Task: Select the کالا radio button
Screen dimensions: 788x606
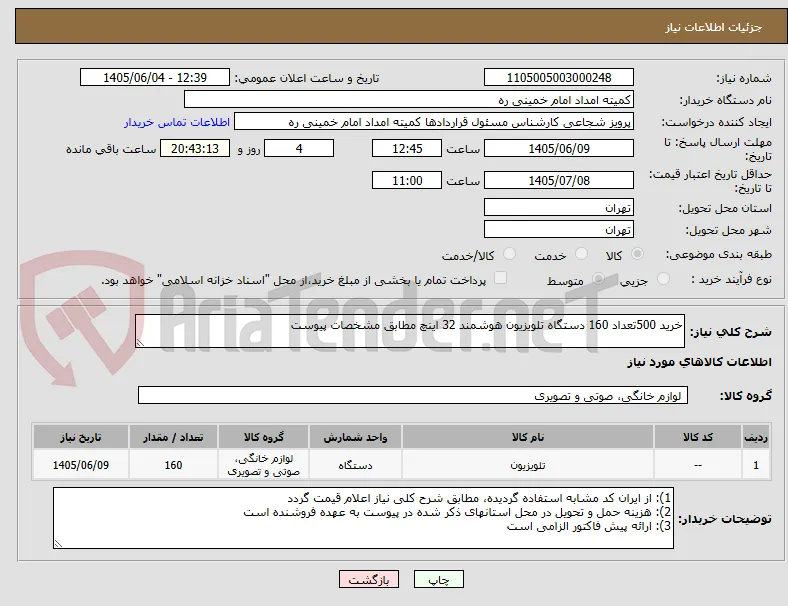Action: (637, 254)
